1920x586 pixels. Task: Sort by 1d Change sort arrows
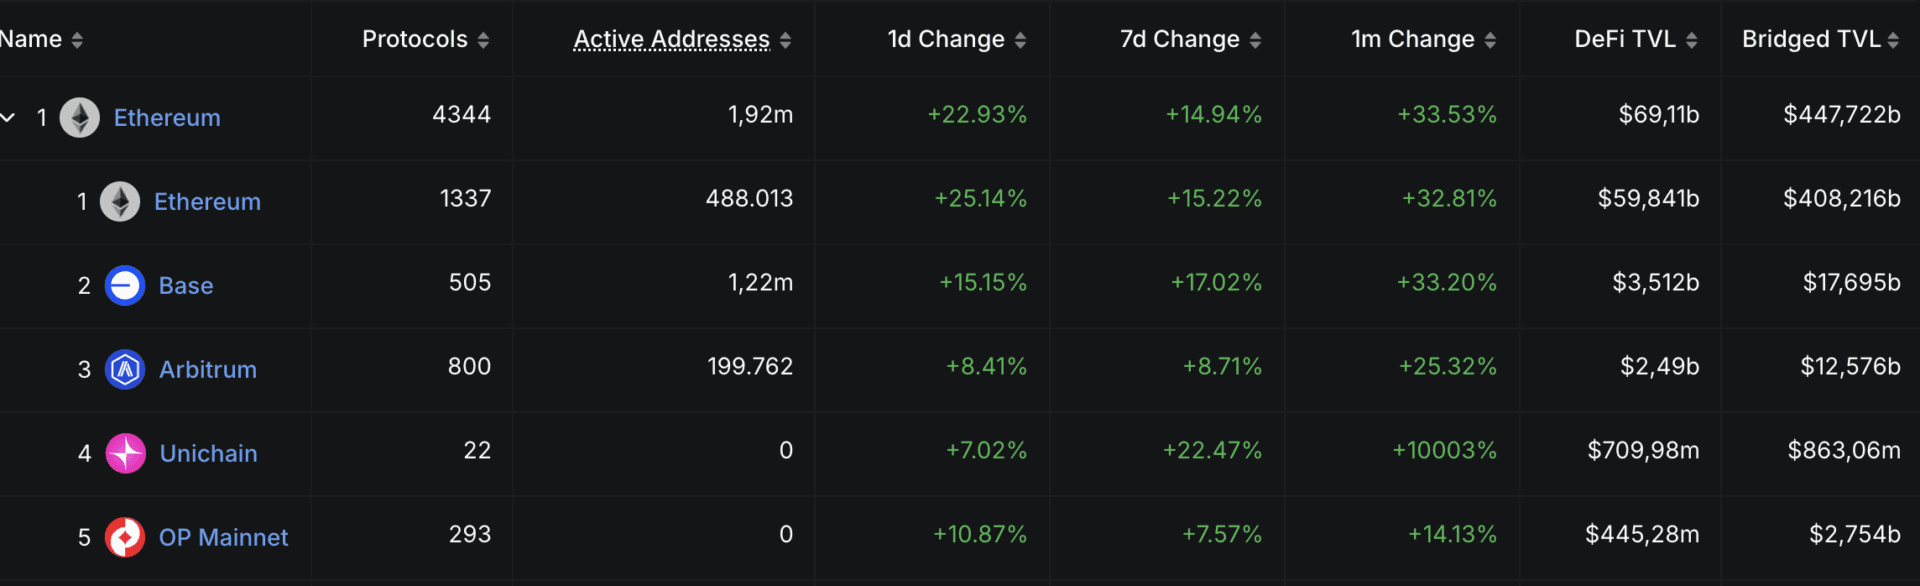[1020, 40]
